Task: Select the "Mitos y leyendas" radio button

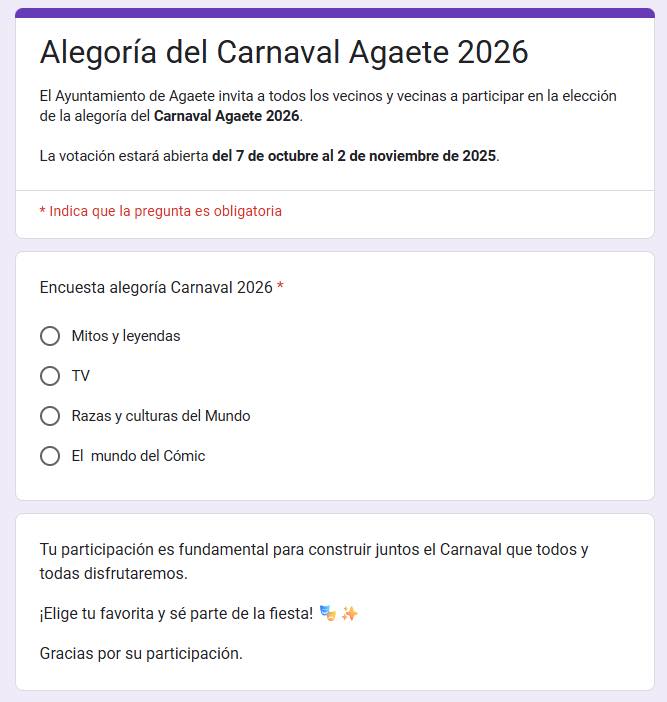Action: 50,336
